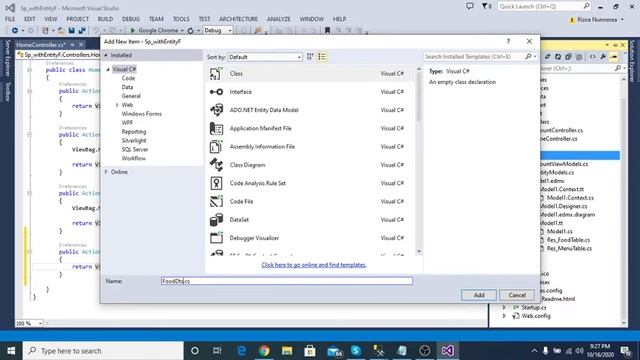Screen dimensions: 640x360
Task: Open the Server Explorer side tab
Action: click(x=7, y=58)
